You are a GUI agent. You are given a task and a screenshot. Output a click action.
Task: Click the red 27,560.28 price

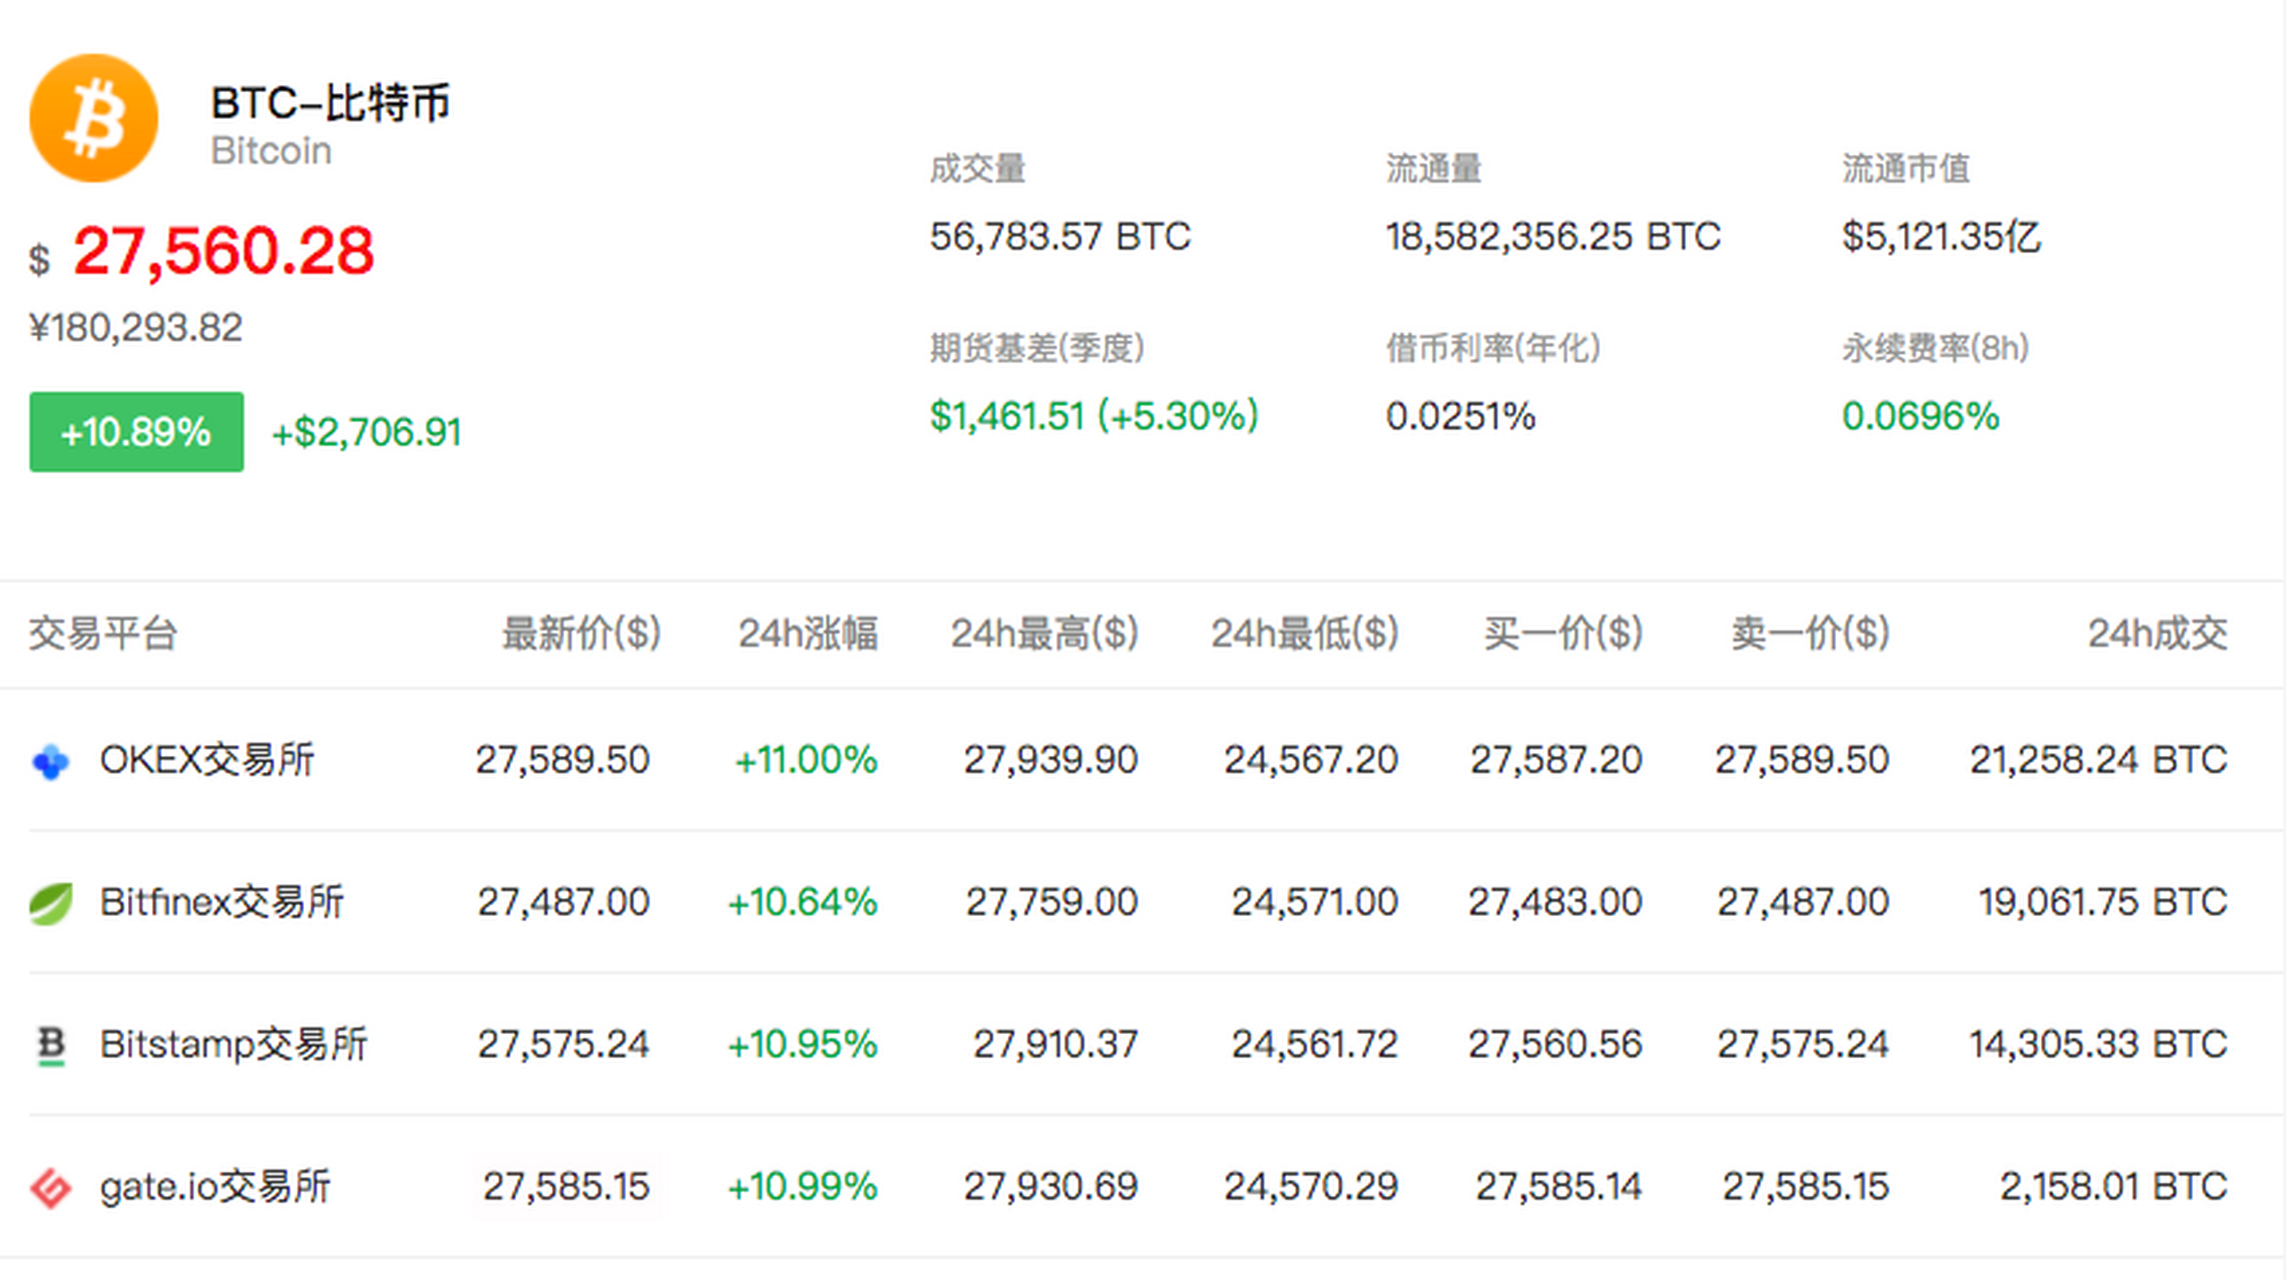[223, 251]
